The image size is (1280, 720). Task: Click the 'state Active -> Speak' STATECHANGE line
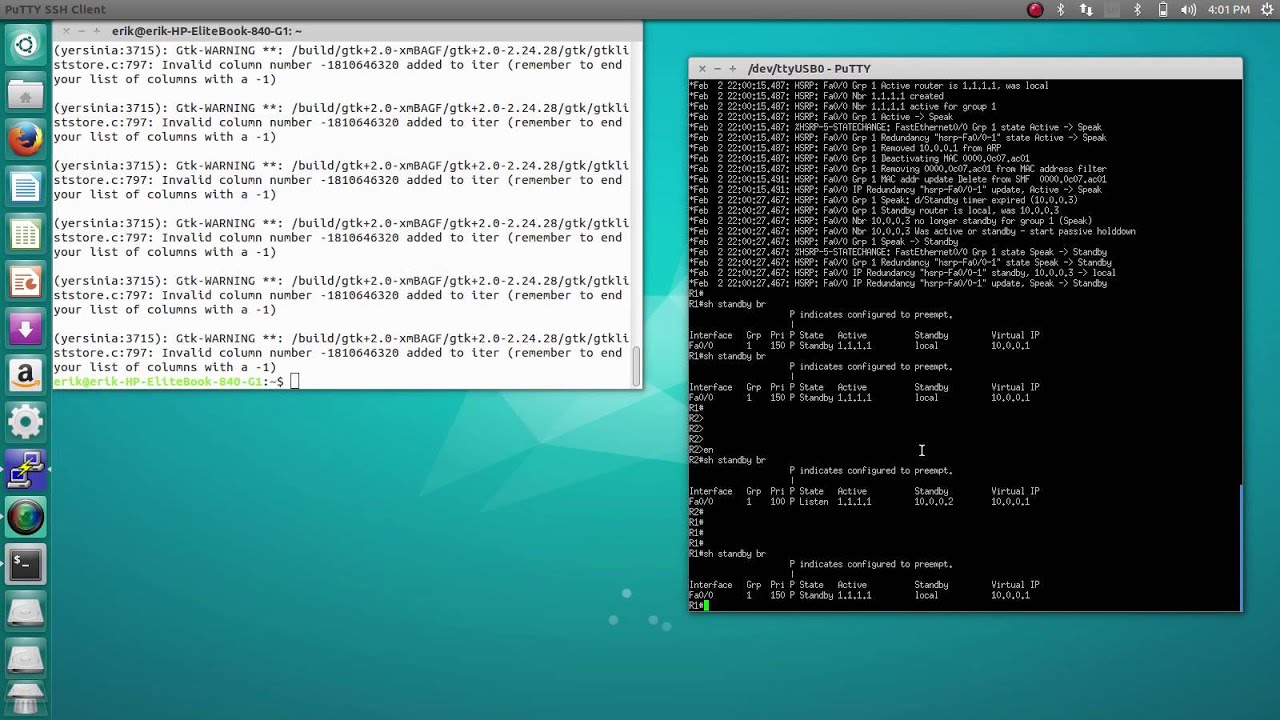tap(895, 127)
